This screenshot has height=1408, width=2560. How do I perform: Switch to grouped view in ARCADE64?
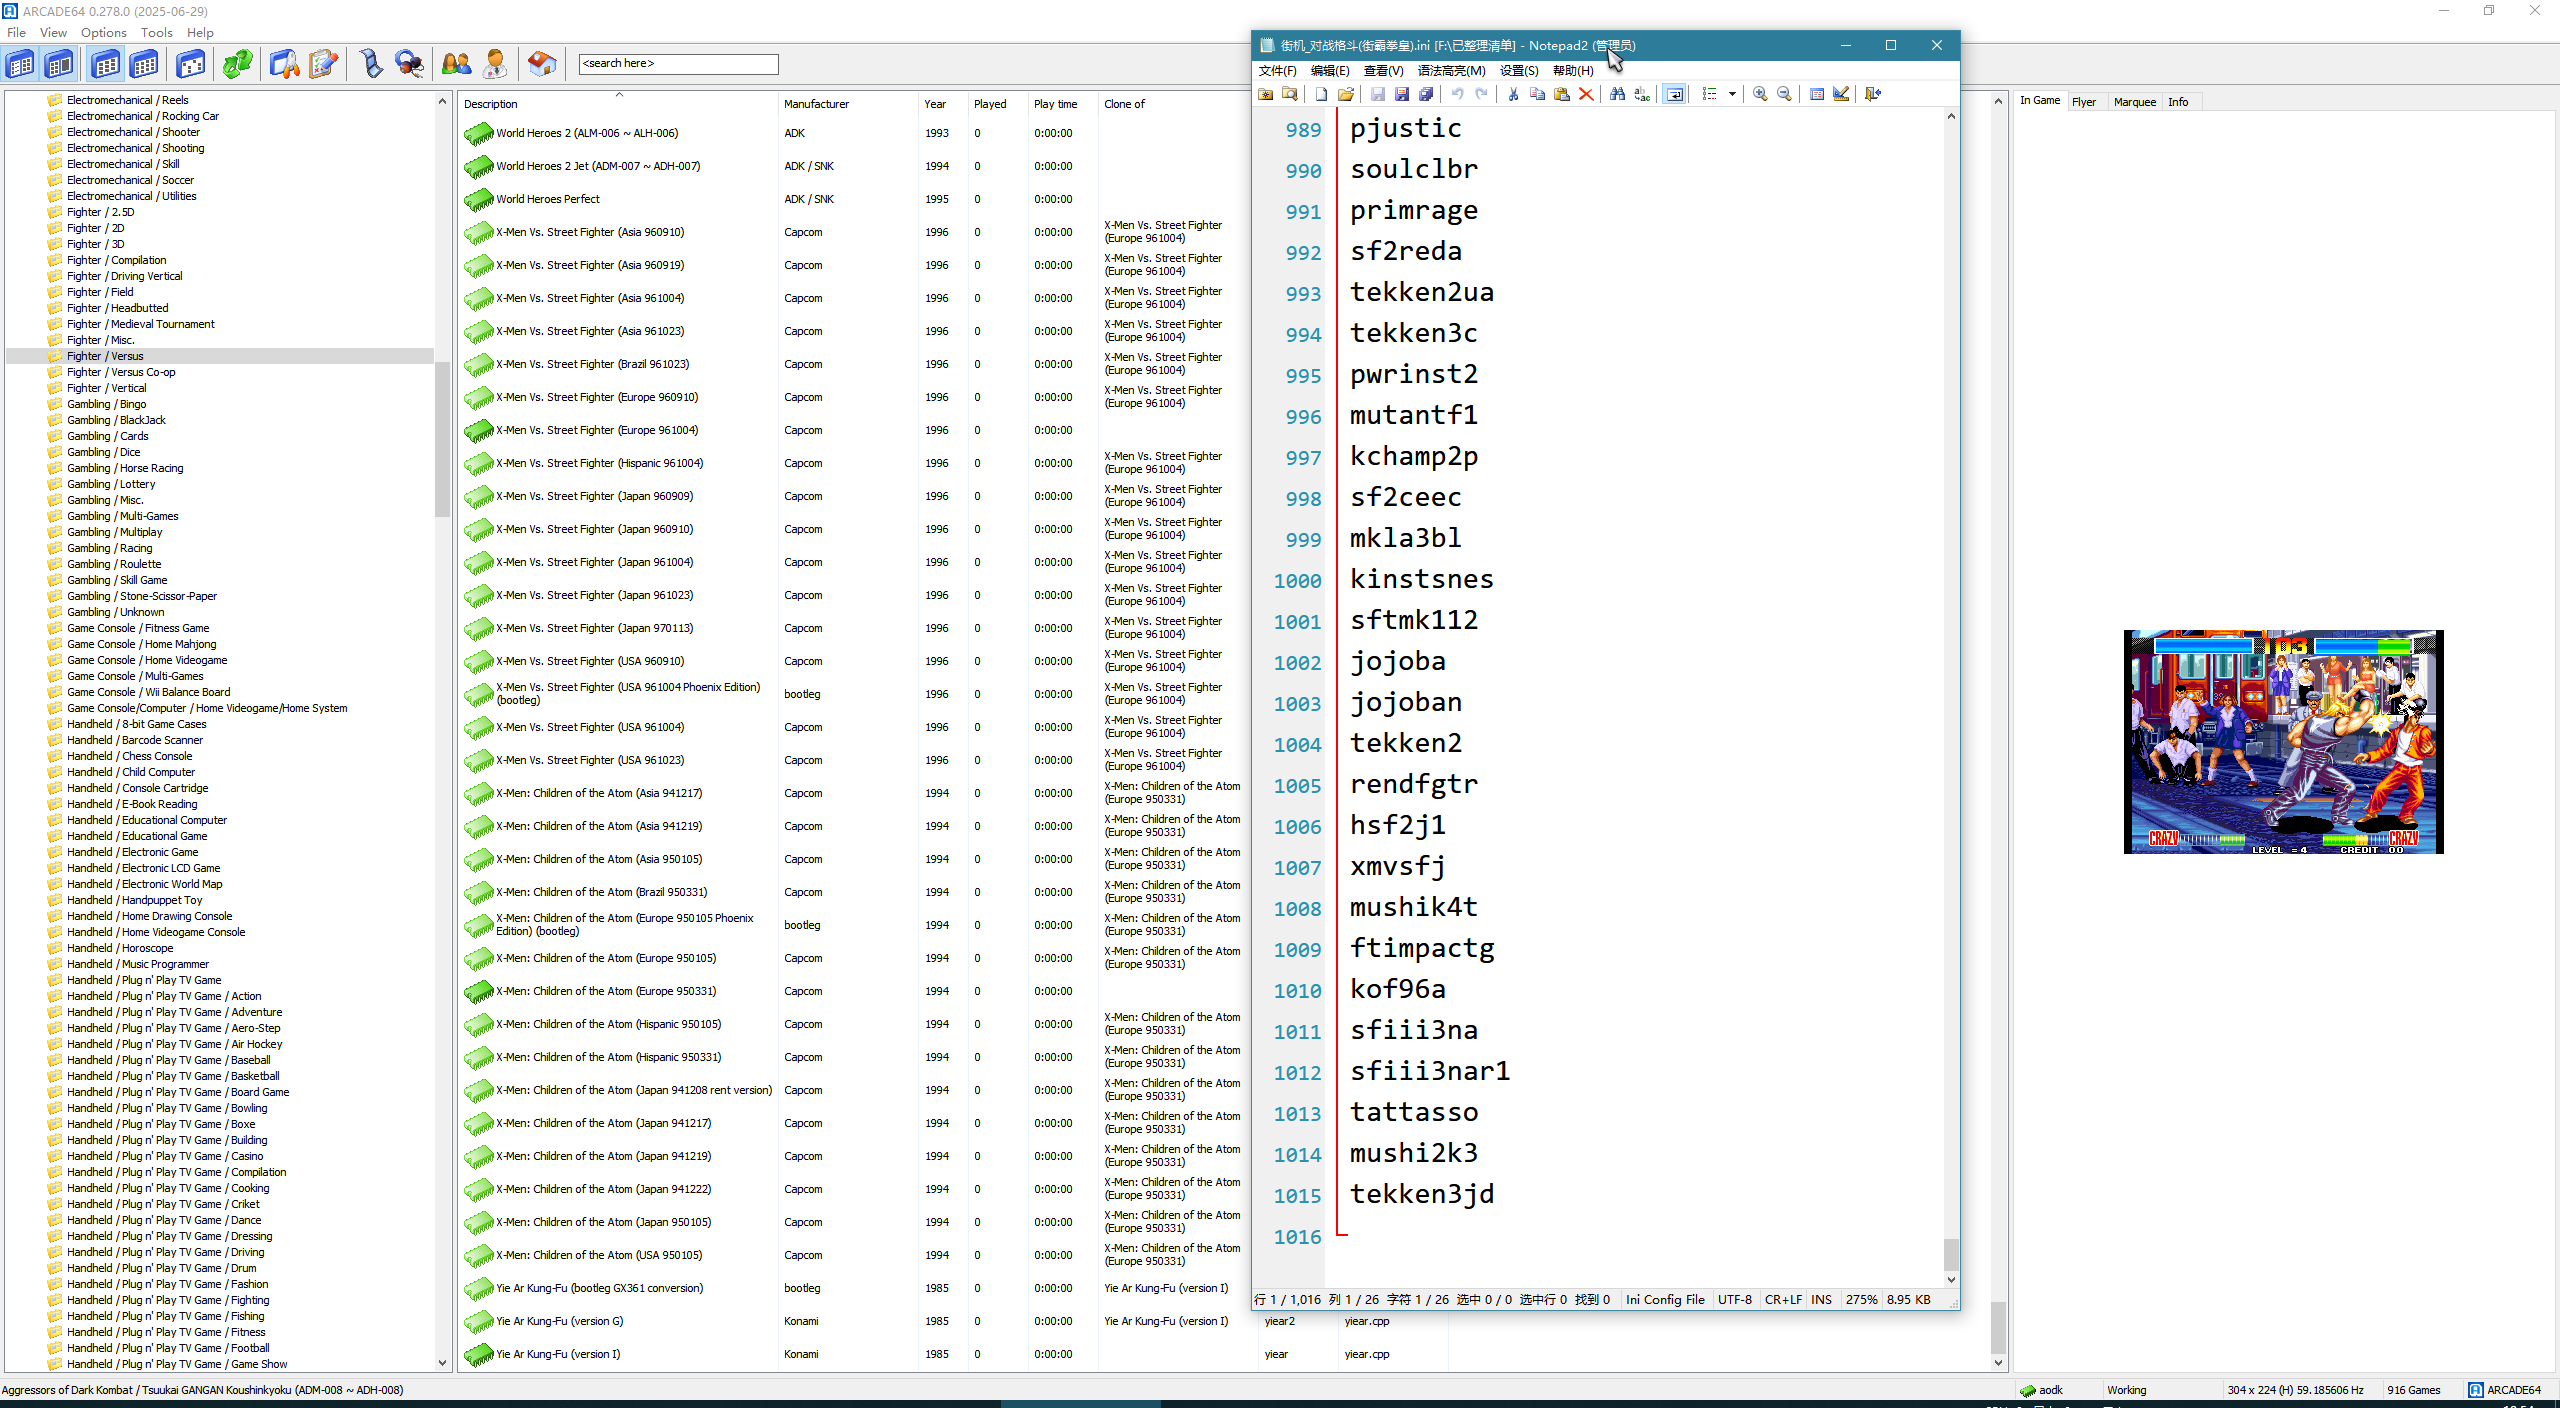pyautogui.click(x=191, y=64)
